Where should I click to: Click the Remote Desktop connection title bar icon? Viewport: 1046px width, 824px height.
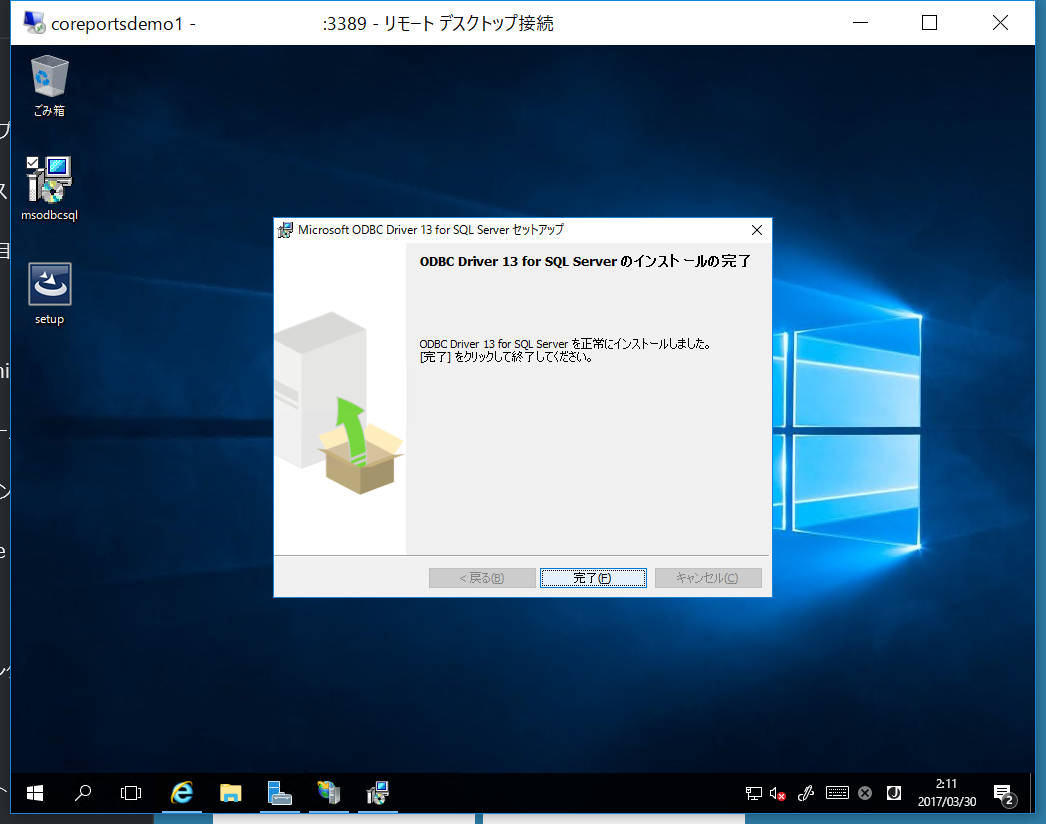[x=34, y=23]
